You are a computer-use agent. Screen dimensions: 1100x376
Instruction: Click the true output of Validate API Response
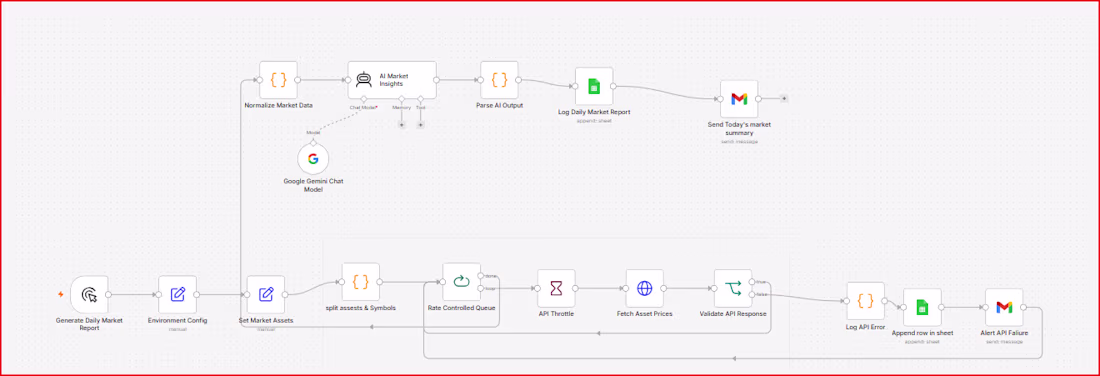(x=752, y=282)
